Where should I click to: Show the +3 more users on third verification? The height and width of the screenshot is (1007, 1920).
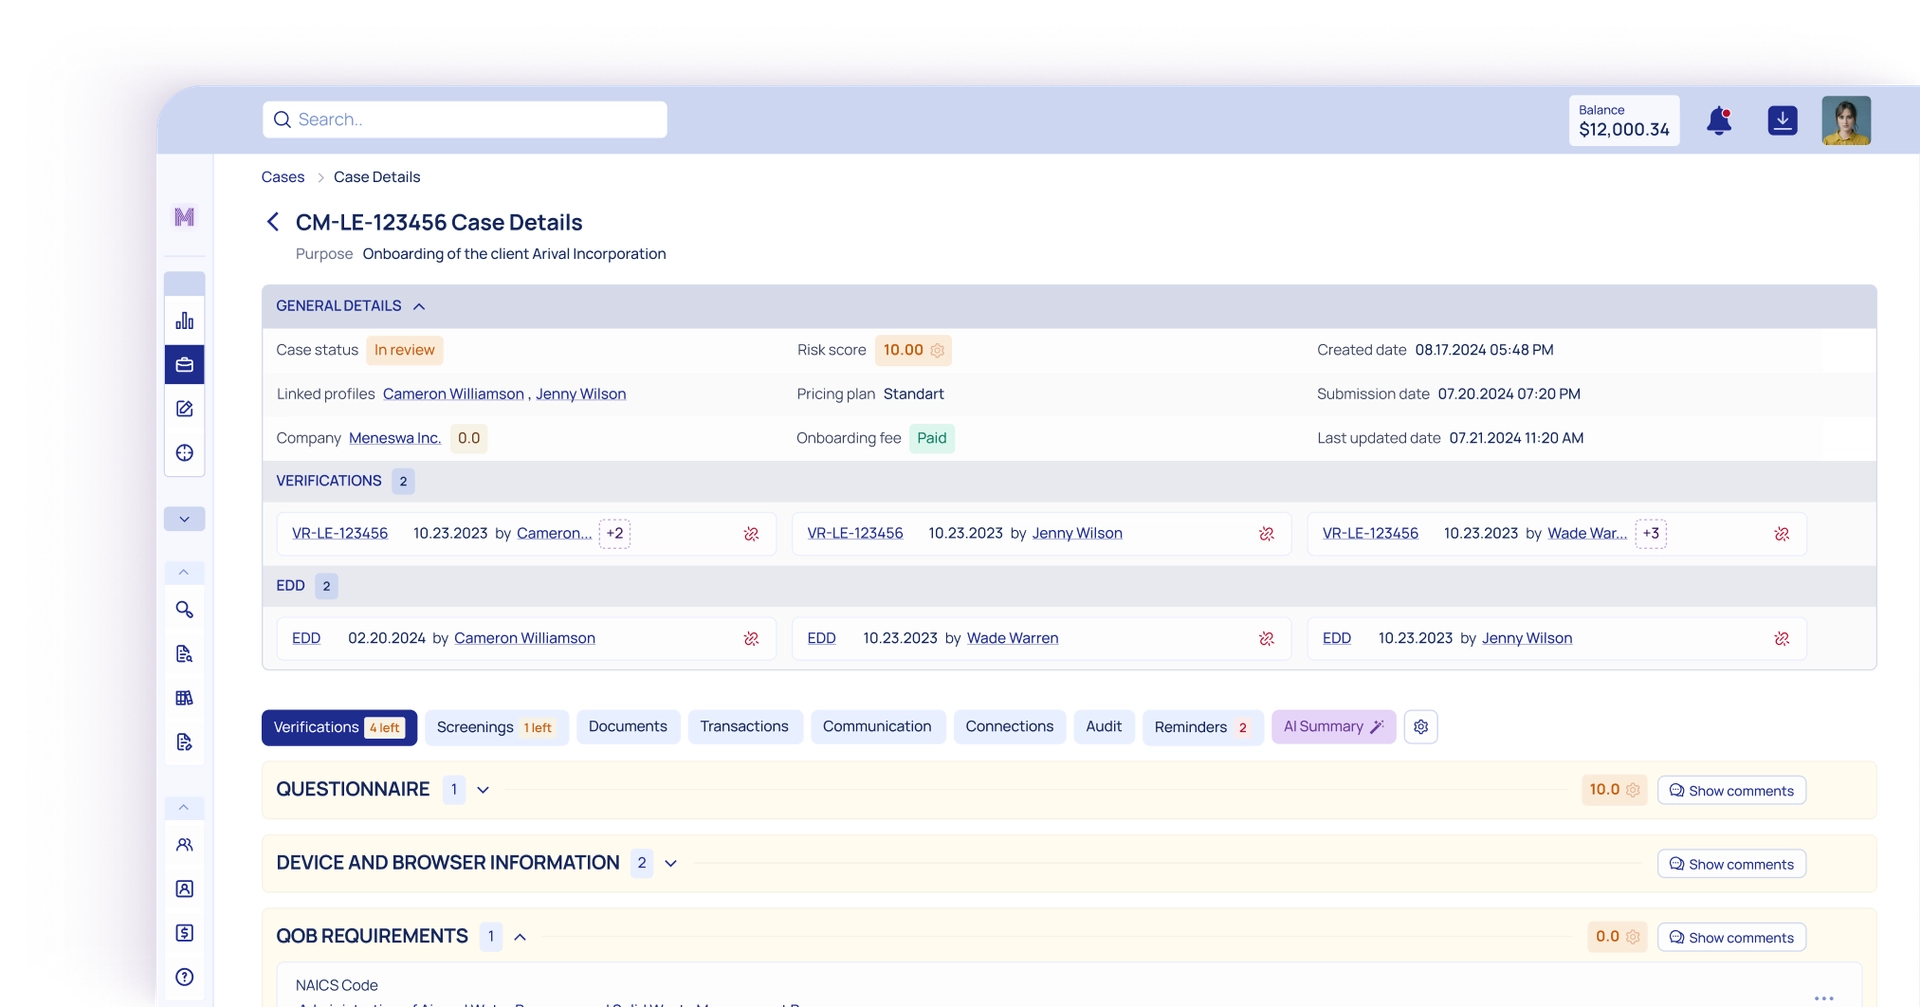pos(1651,534)
